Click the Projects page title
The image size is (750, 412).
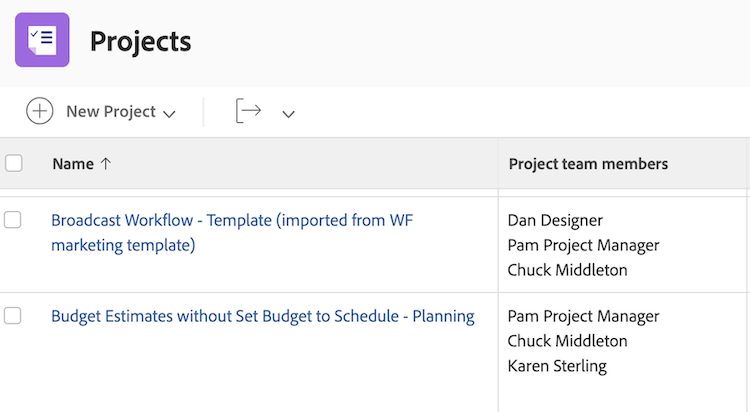[140, 41]
